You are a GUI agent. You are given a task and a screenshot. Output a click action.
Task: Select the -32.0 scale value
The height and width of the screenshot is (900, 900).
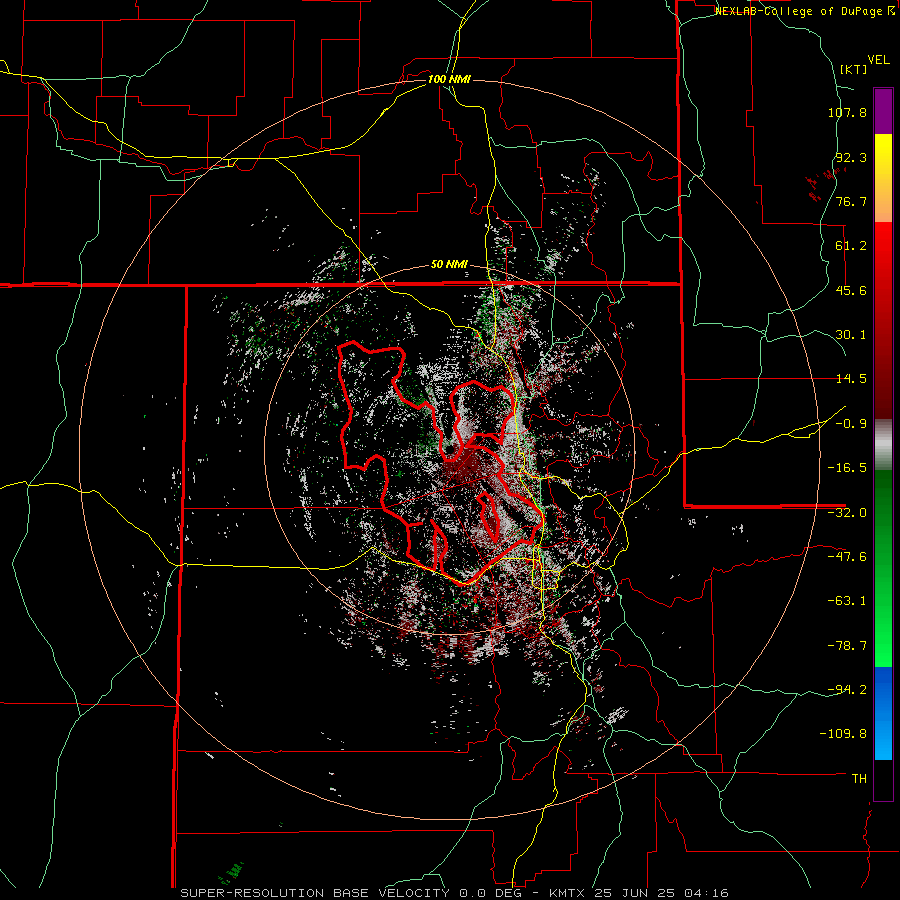click(847, 513)
